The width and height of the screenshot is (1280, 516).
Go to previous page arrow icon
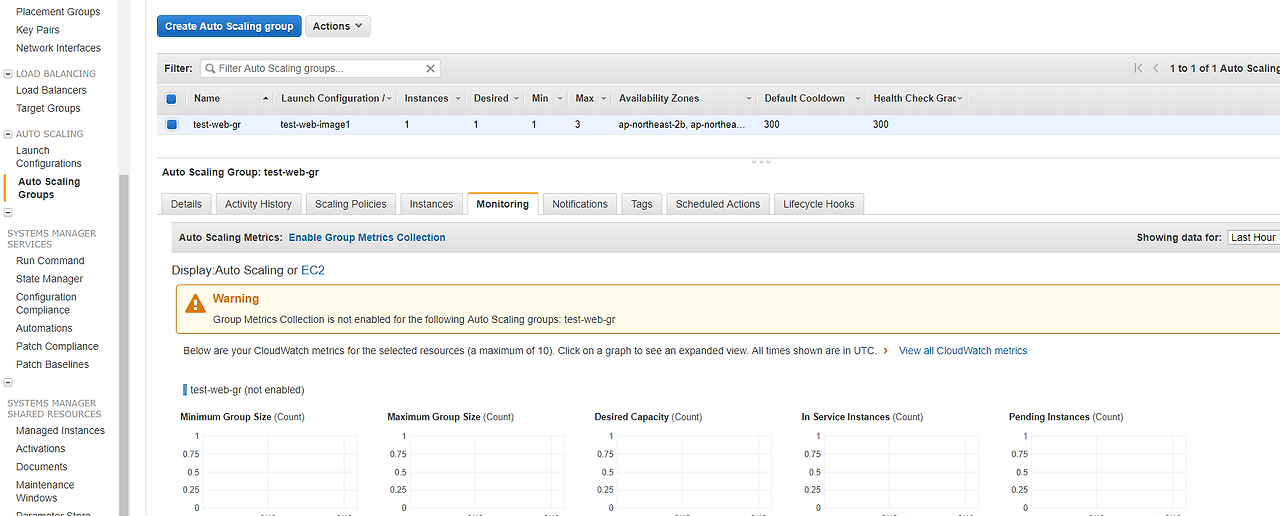(1156, 68)
